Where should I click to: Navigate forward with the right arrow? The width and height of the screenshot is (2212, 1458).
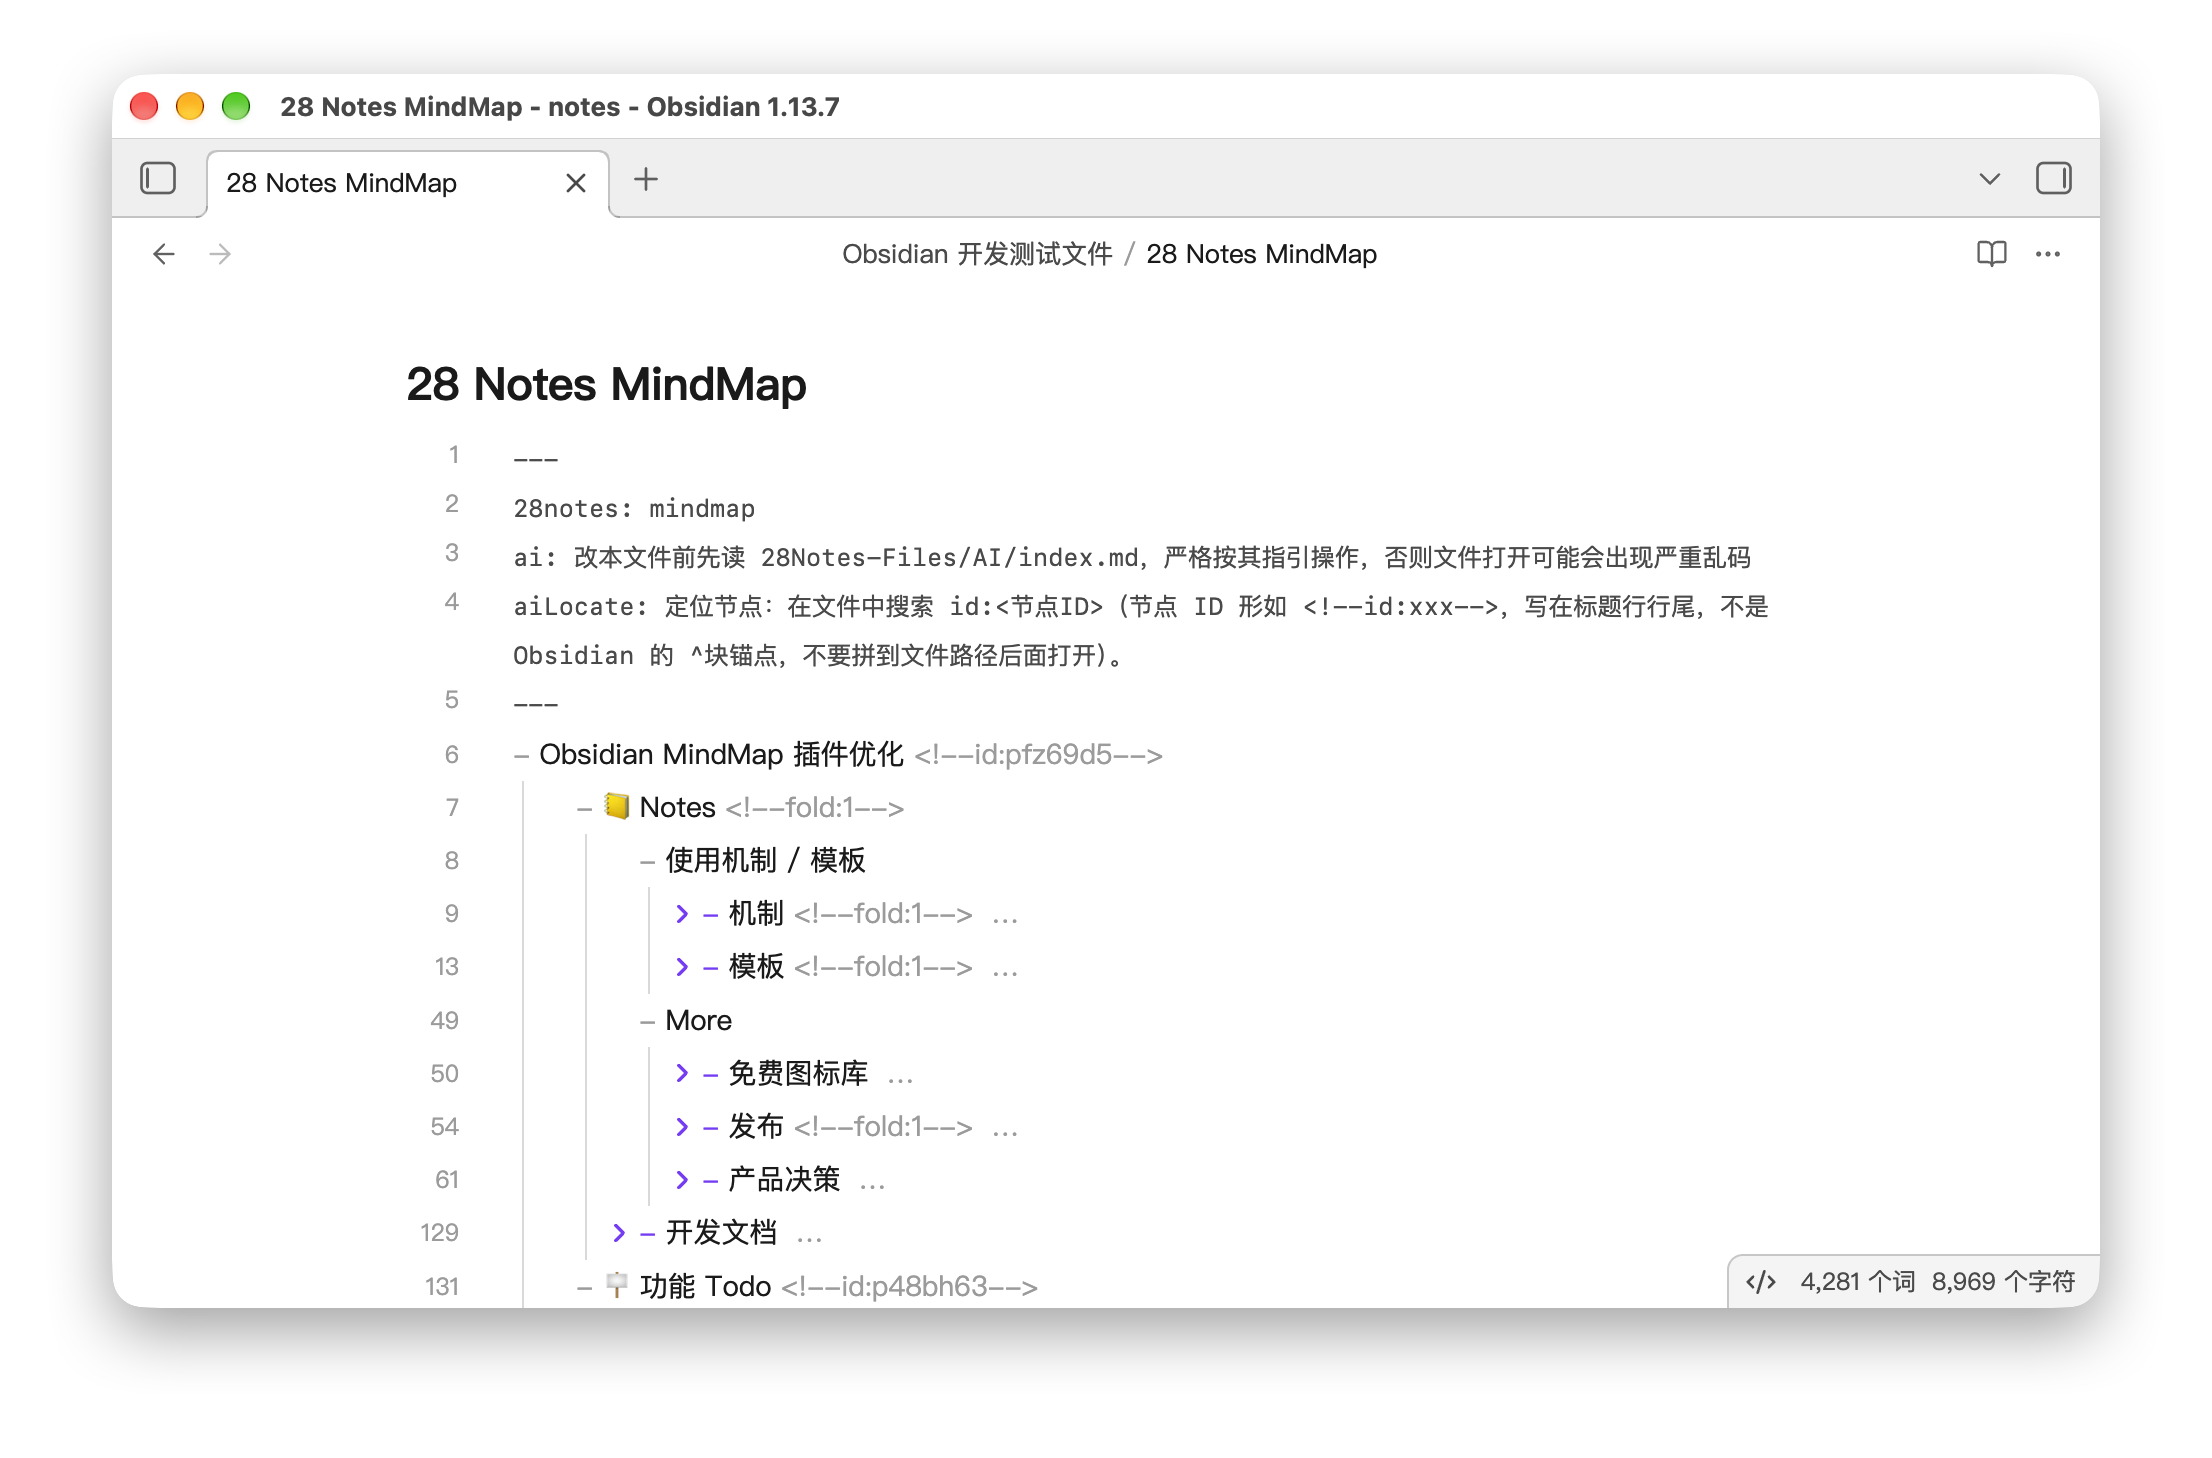[x=220, y=254]
